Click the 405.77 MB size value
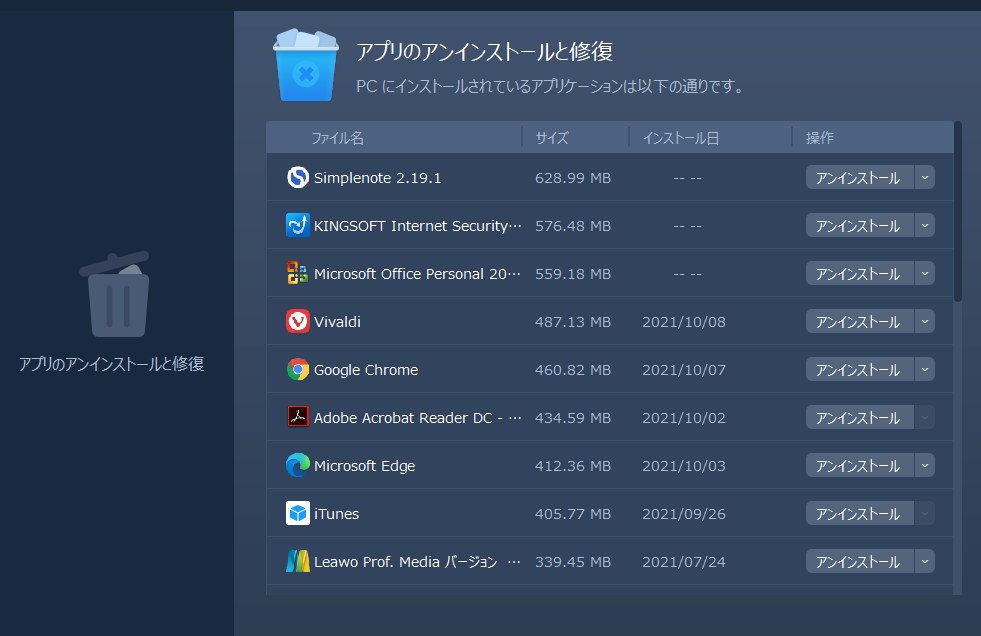This screenshot has height=636, width=981. [572, 514]
